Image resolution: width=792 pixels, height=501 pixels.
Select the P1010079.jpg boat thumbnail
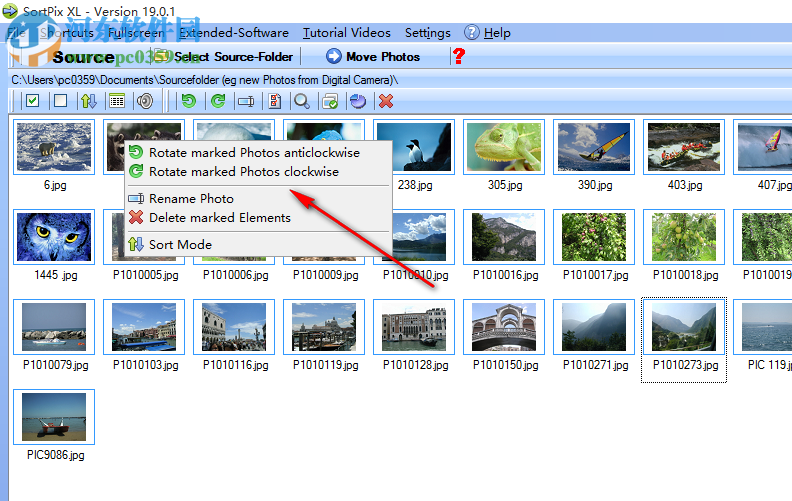point(54,327)
